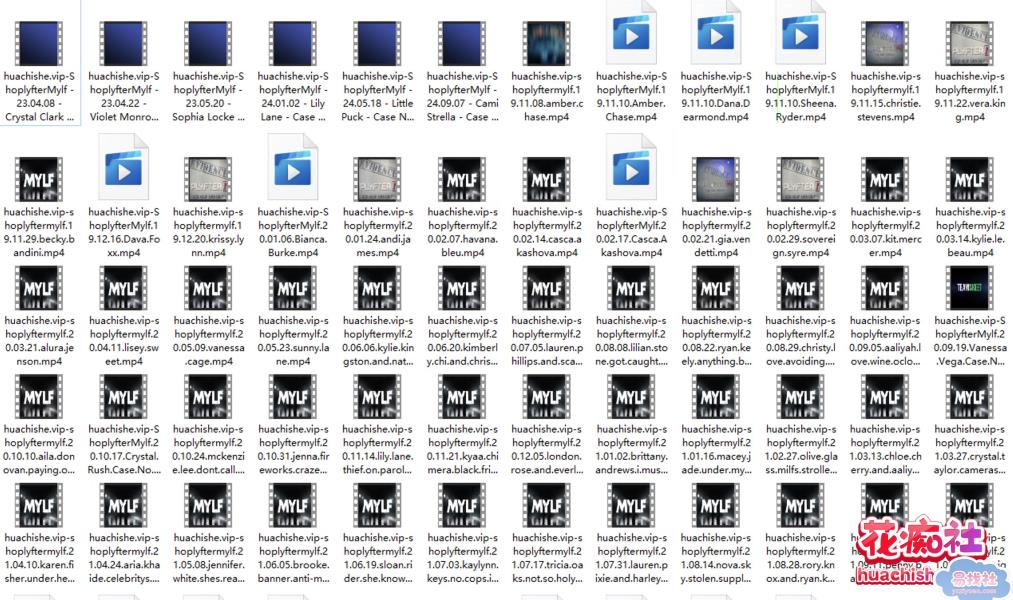Image resolution: width=1013 pixels, height=600 pixels.
Task: Click the file name containing "21.07.31.lauren.pixie"
Action: pos(631,558)
